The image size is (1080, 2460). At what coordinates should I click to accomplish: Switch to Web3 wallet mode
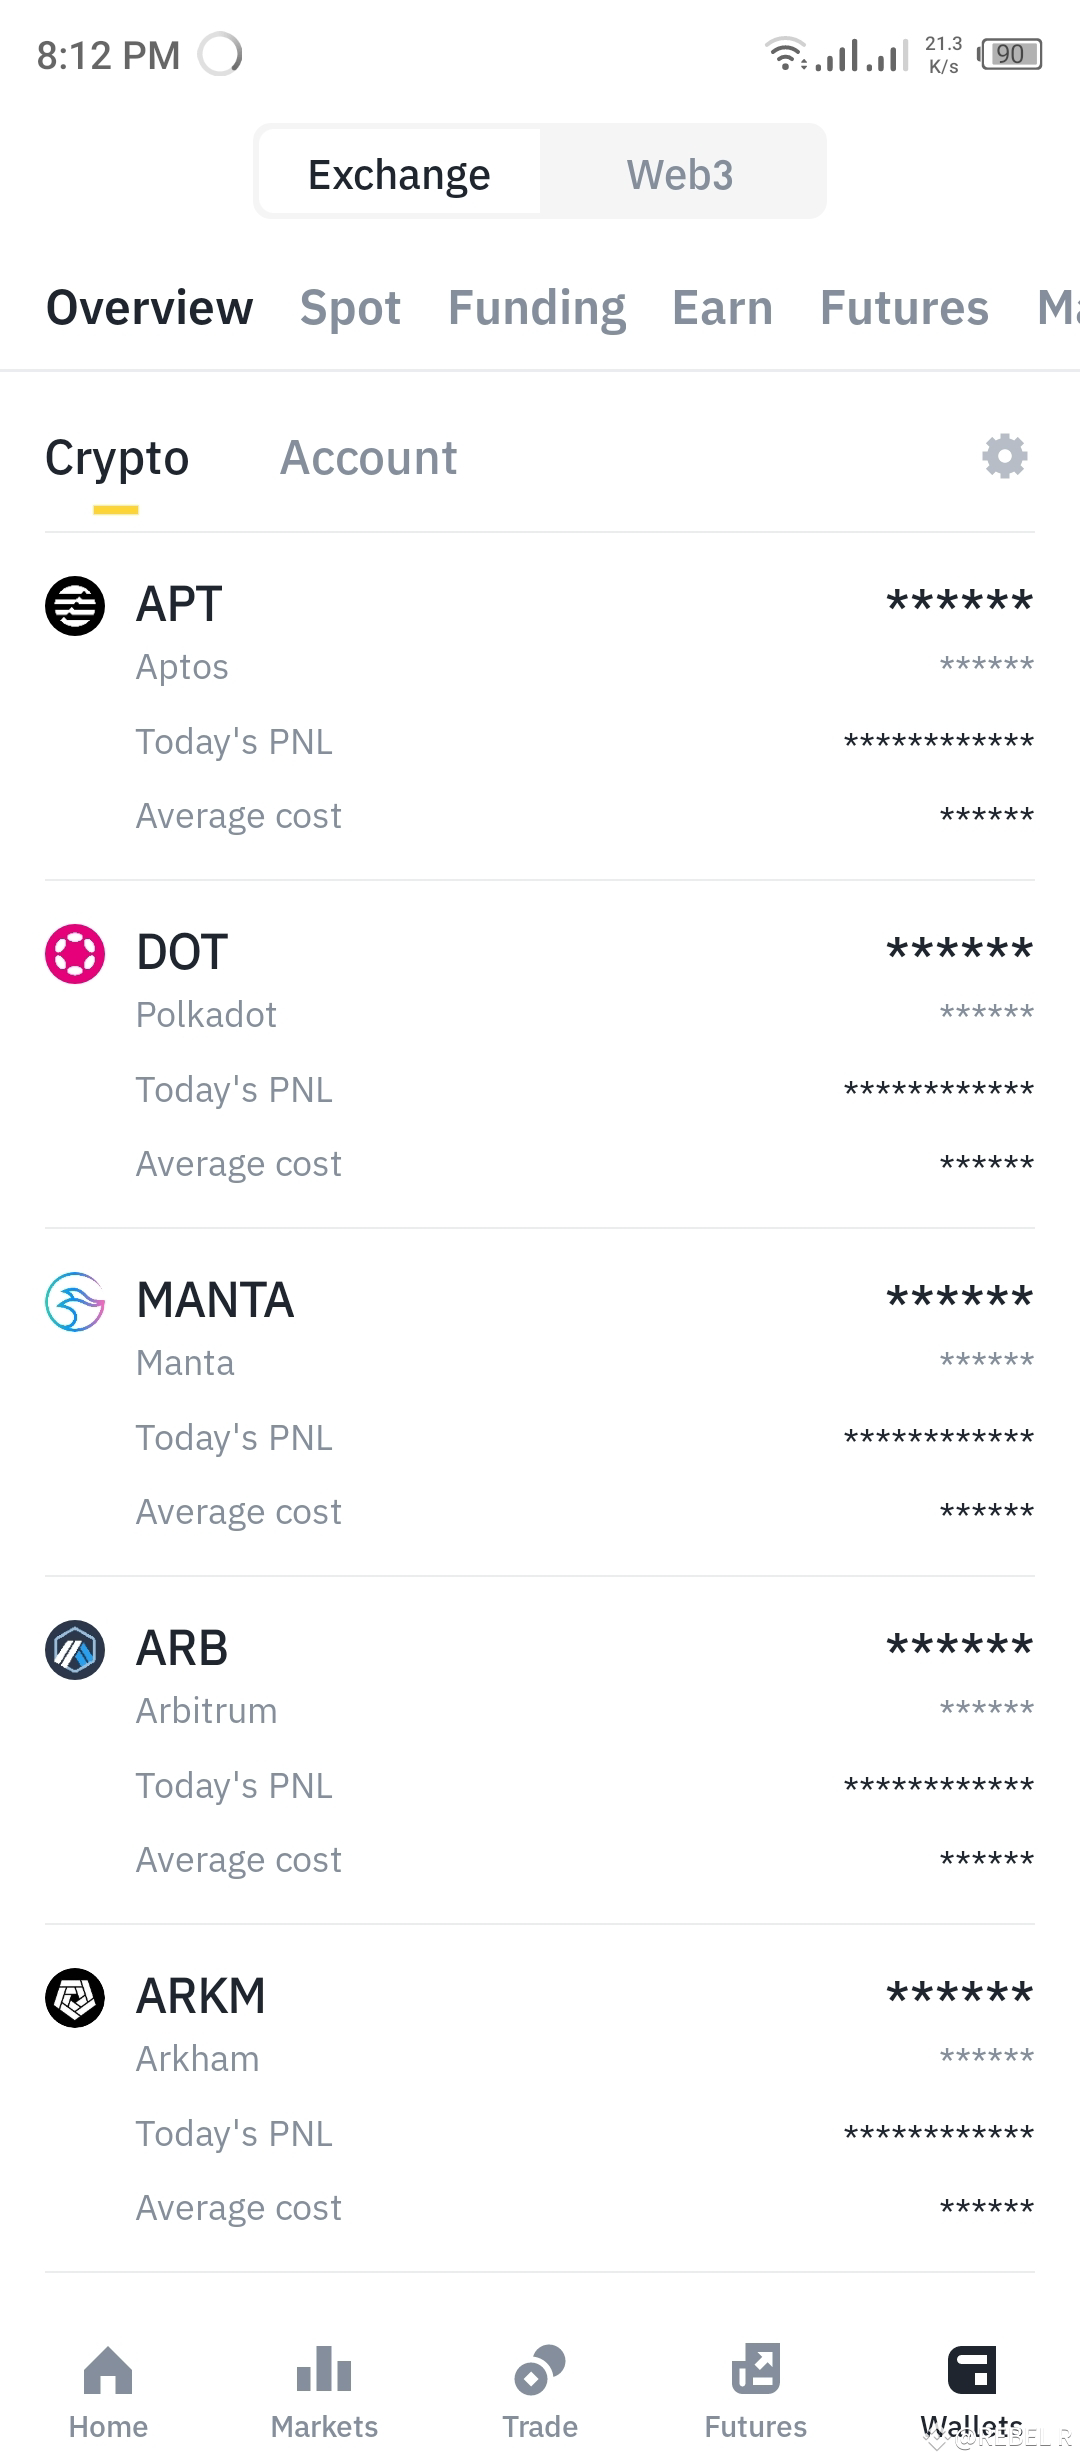click(x=680, y=174)
